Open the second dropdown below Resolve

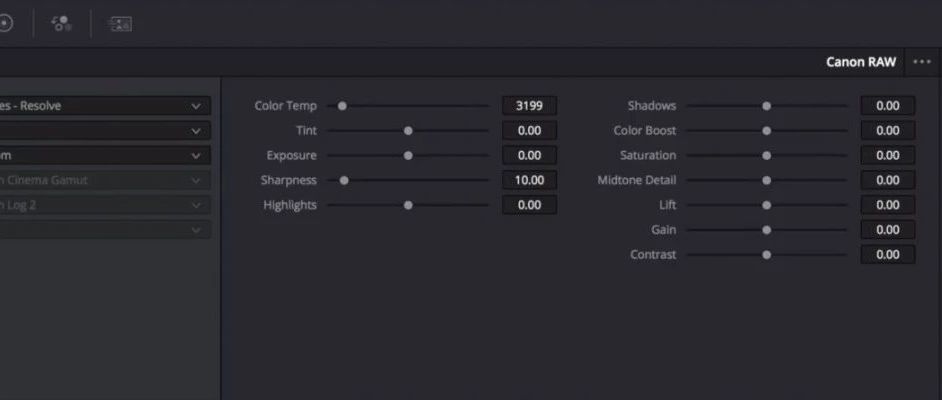[105, 130]
